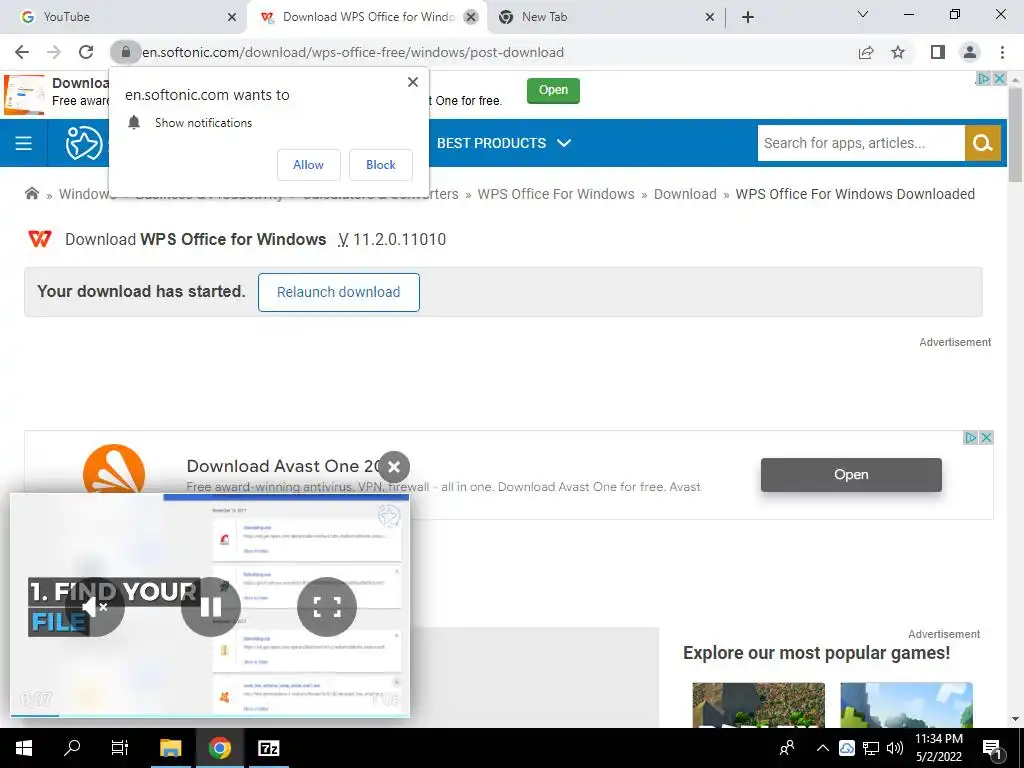Close the YouTube tab

click(x=232, y=17)
